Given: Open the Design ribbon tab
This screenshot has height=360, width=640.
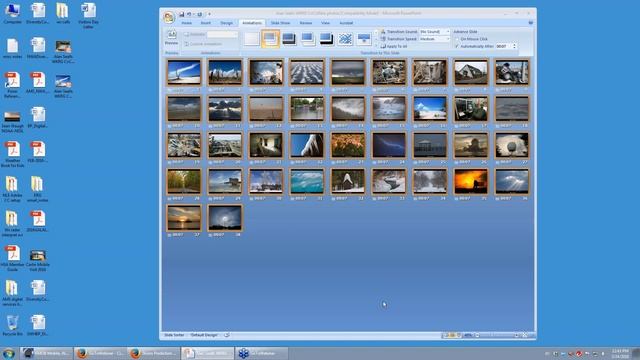Looking at the screenshot, I should point(226,23).
